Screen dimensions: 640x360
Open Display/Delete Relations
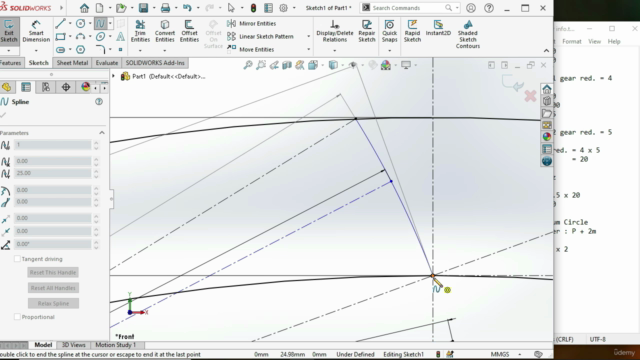click(335, 31)
